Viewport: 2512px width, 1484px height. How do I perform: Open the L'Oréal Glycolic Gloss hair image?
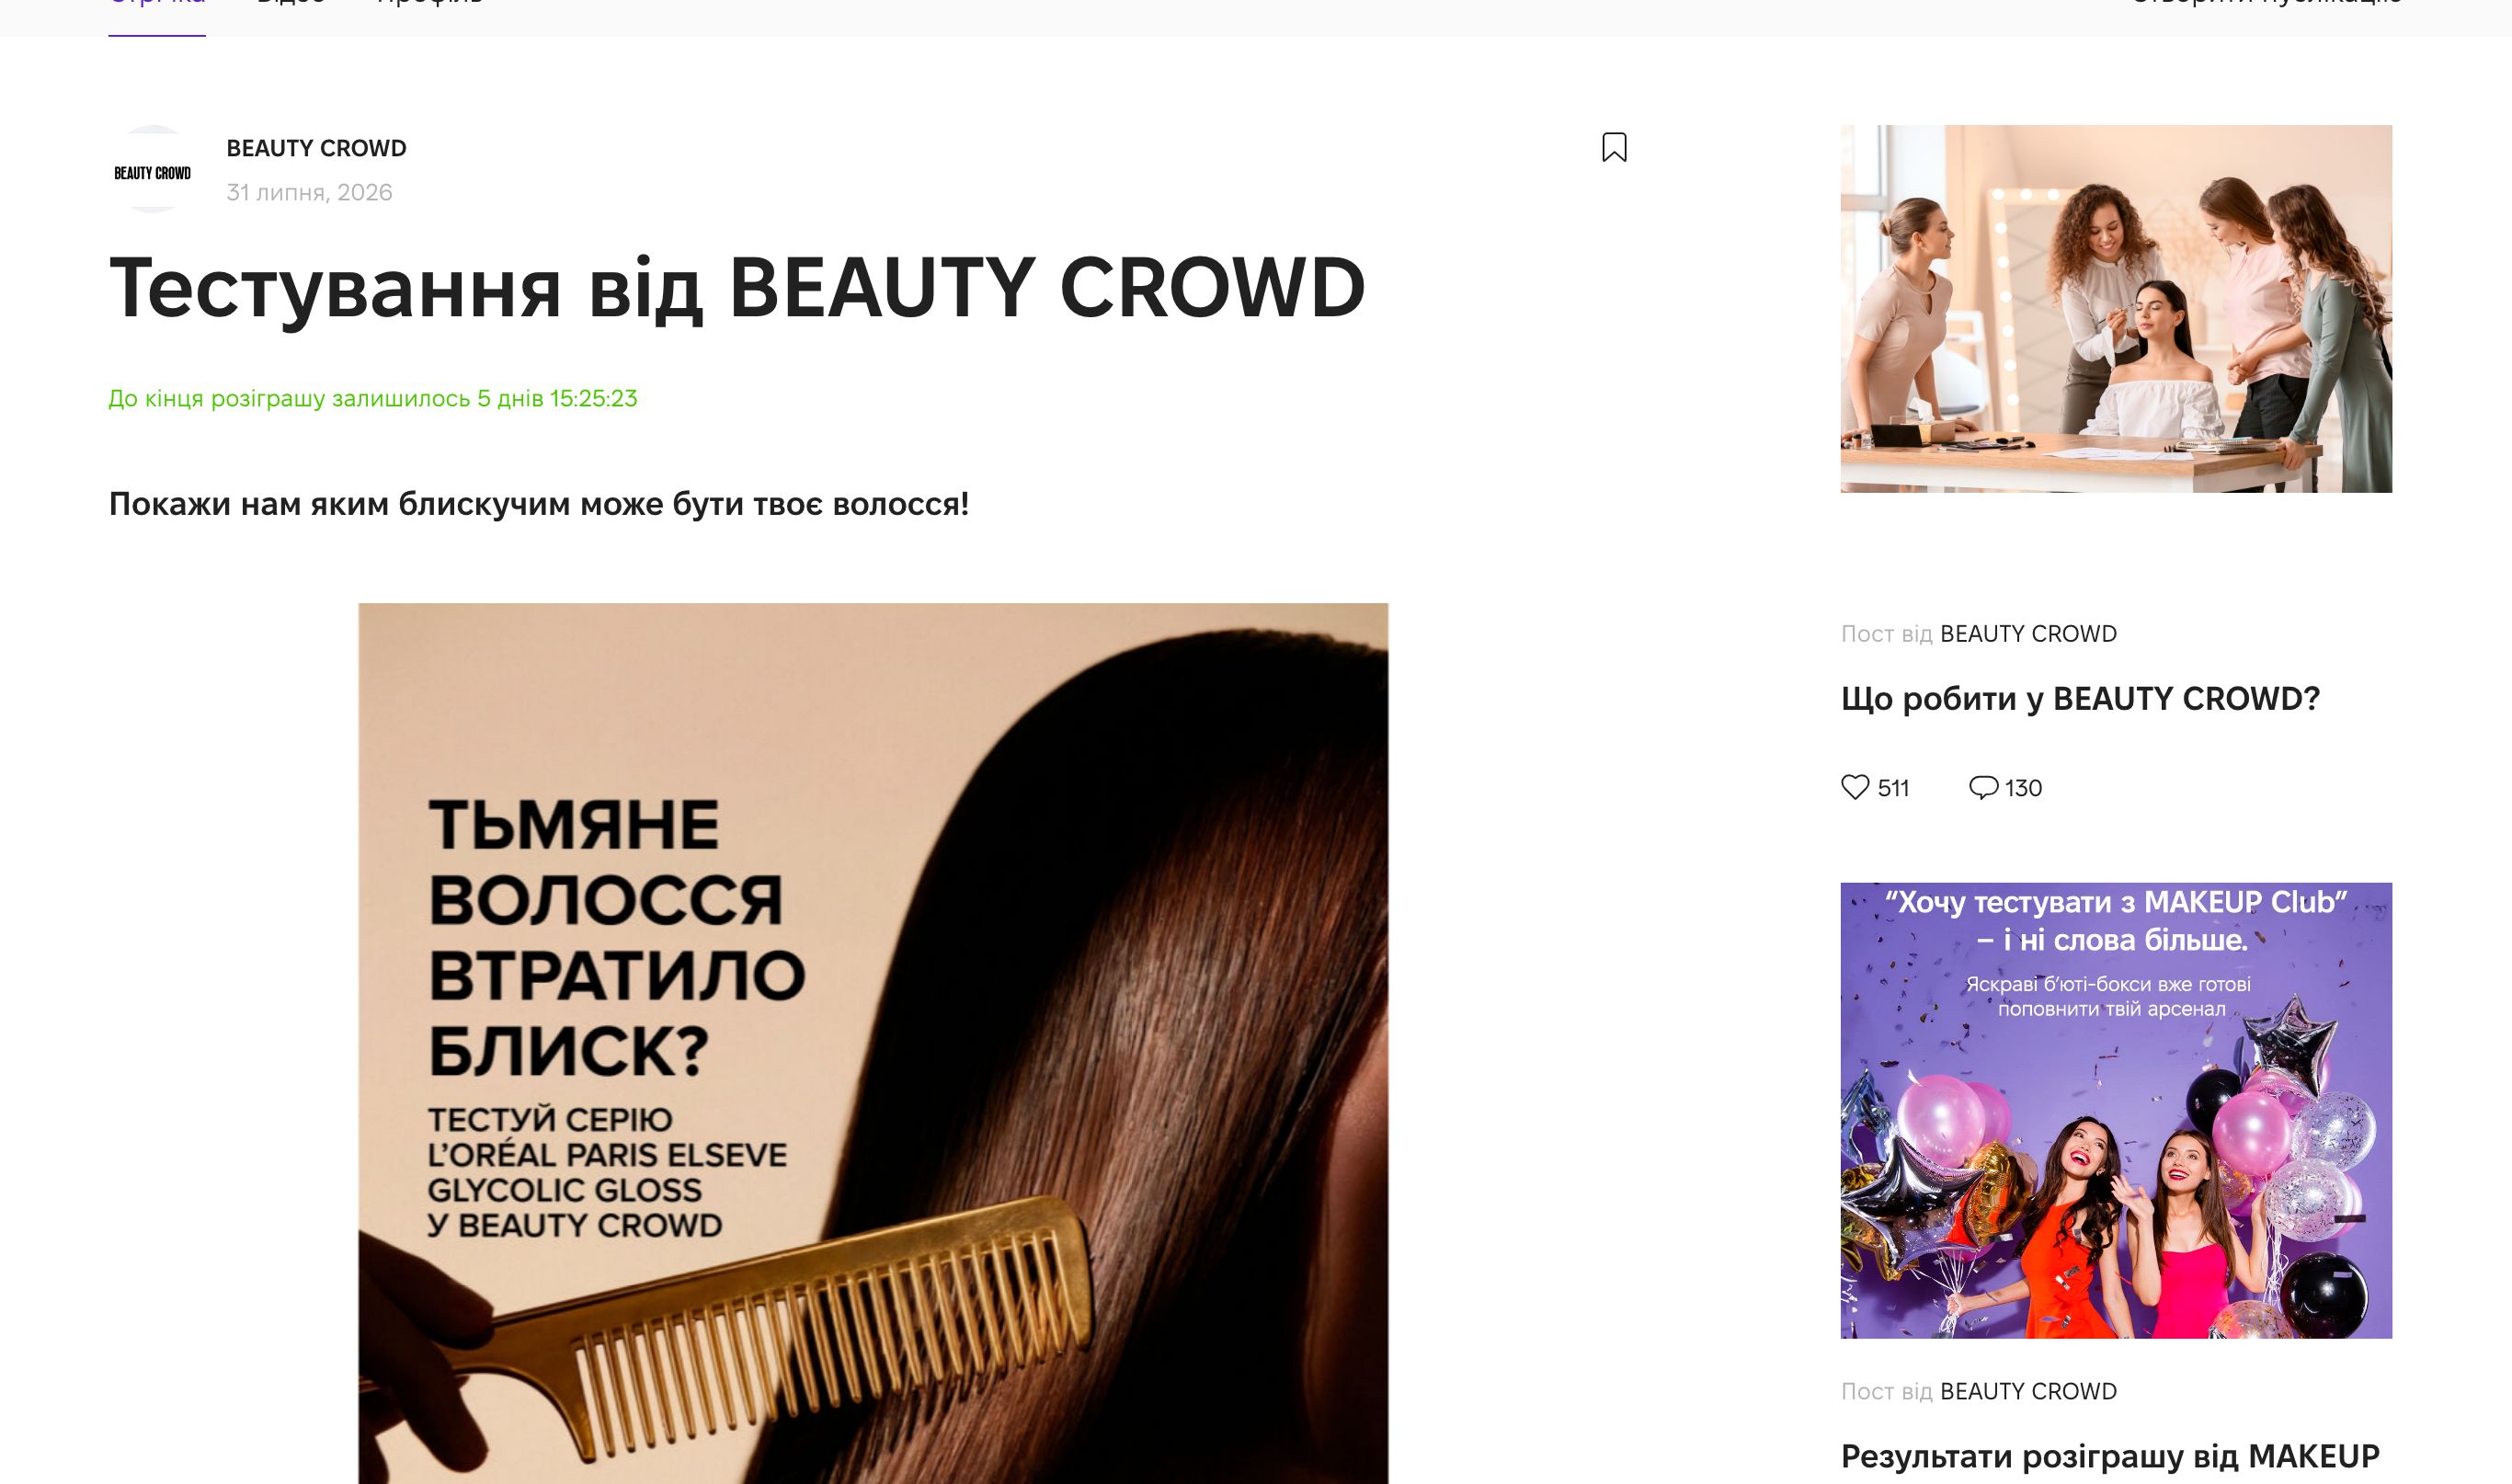click(873, 1043)
